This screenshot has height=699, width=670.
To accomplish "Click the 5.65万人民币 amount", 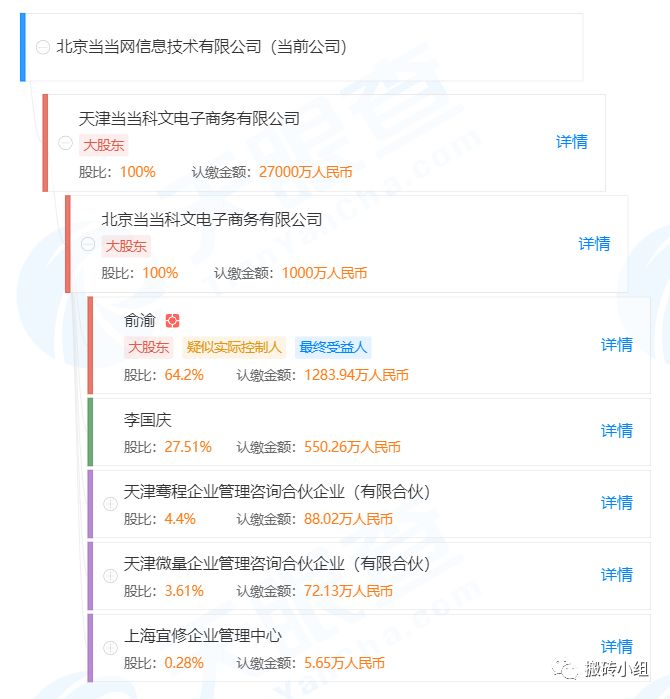I will 344,663.
